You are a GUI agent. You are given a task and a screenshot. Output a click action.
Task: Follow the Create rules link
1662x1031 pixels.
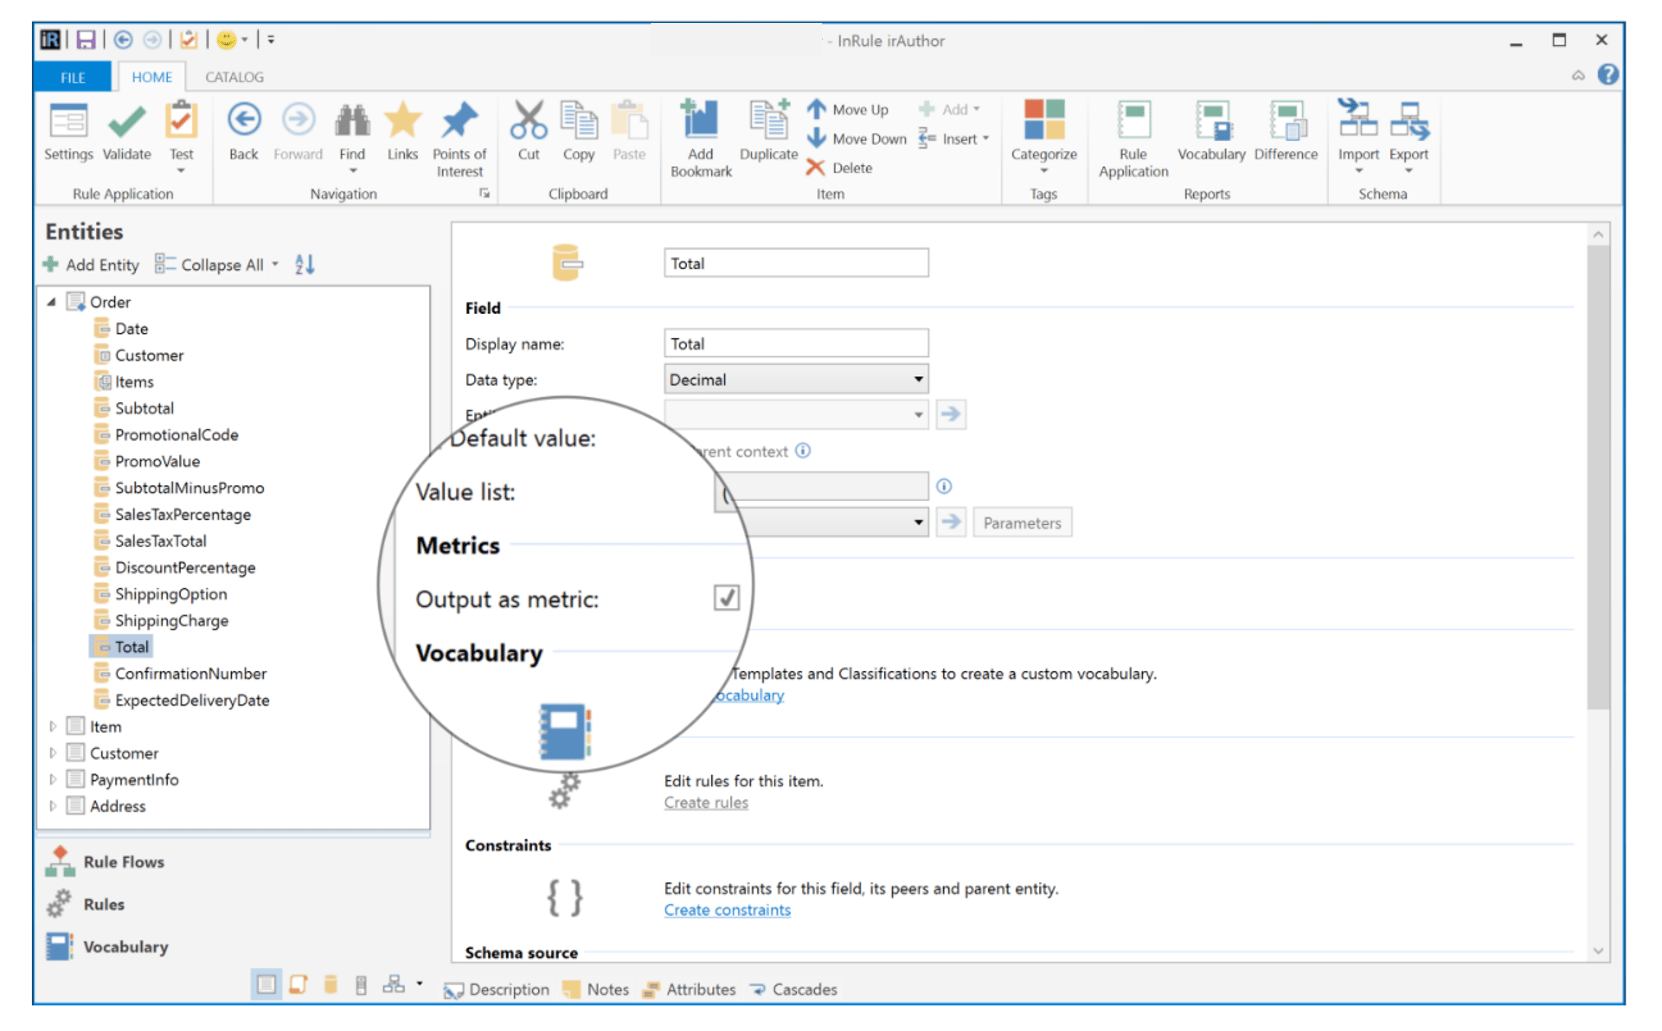click(x=706, y=802)
